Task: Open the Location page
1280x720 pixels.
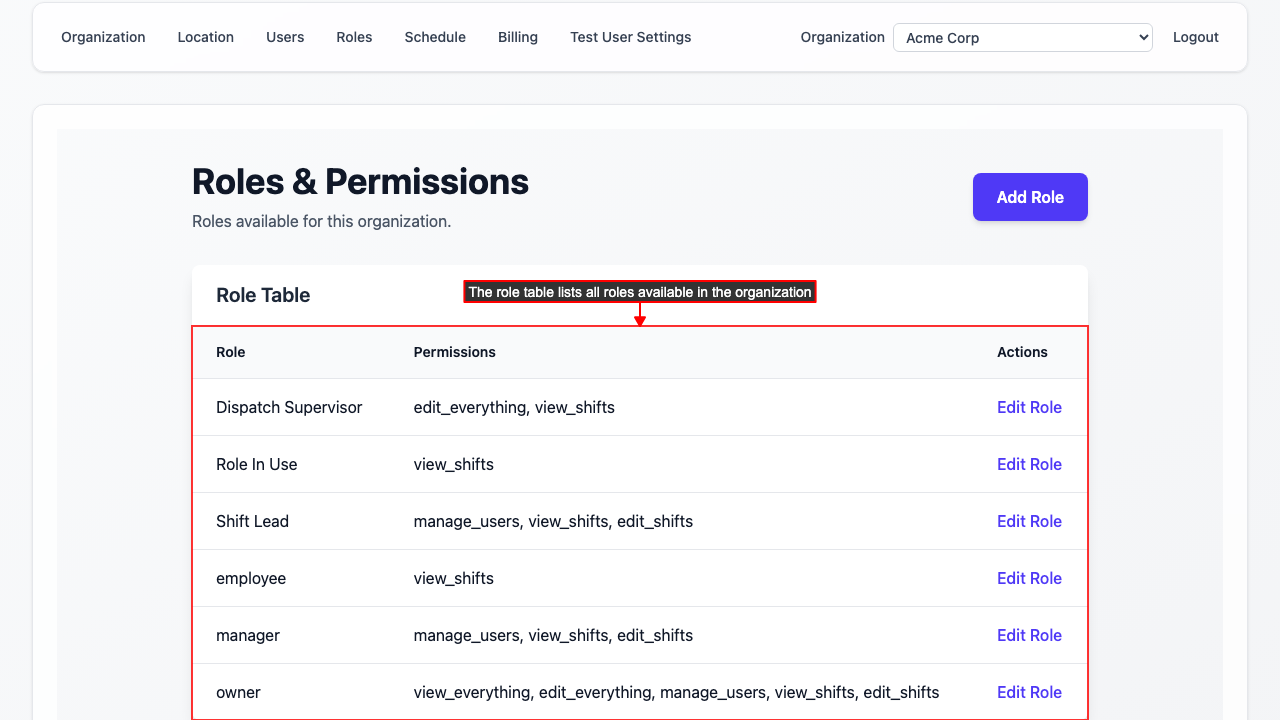Action: 205,37
